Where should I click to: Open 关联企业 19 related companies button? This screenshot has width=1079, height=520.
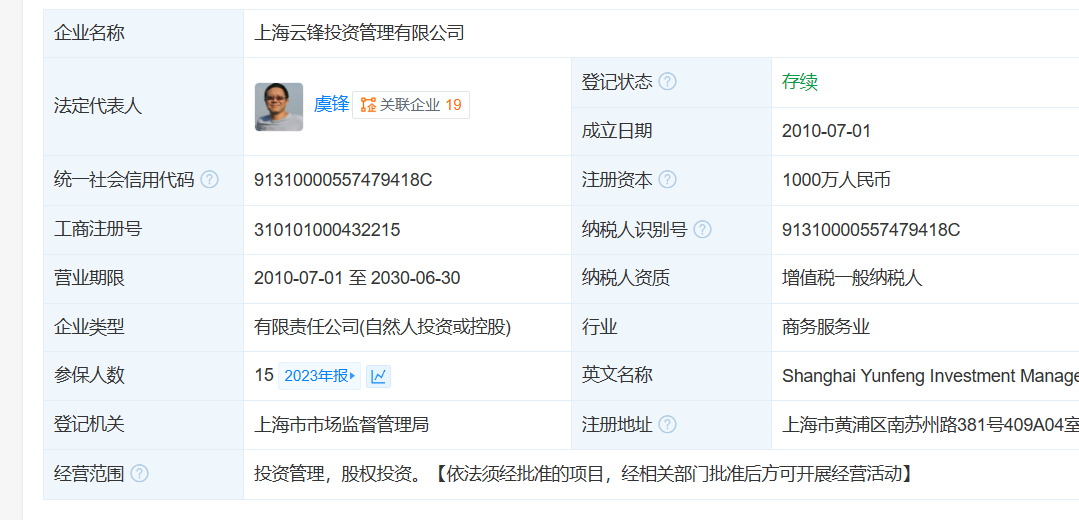tap(411, 105)
